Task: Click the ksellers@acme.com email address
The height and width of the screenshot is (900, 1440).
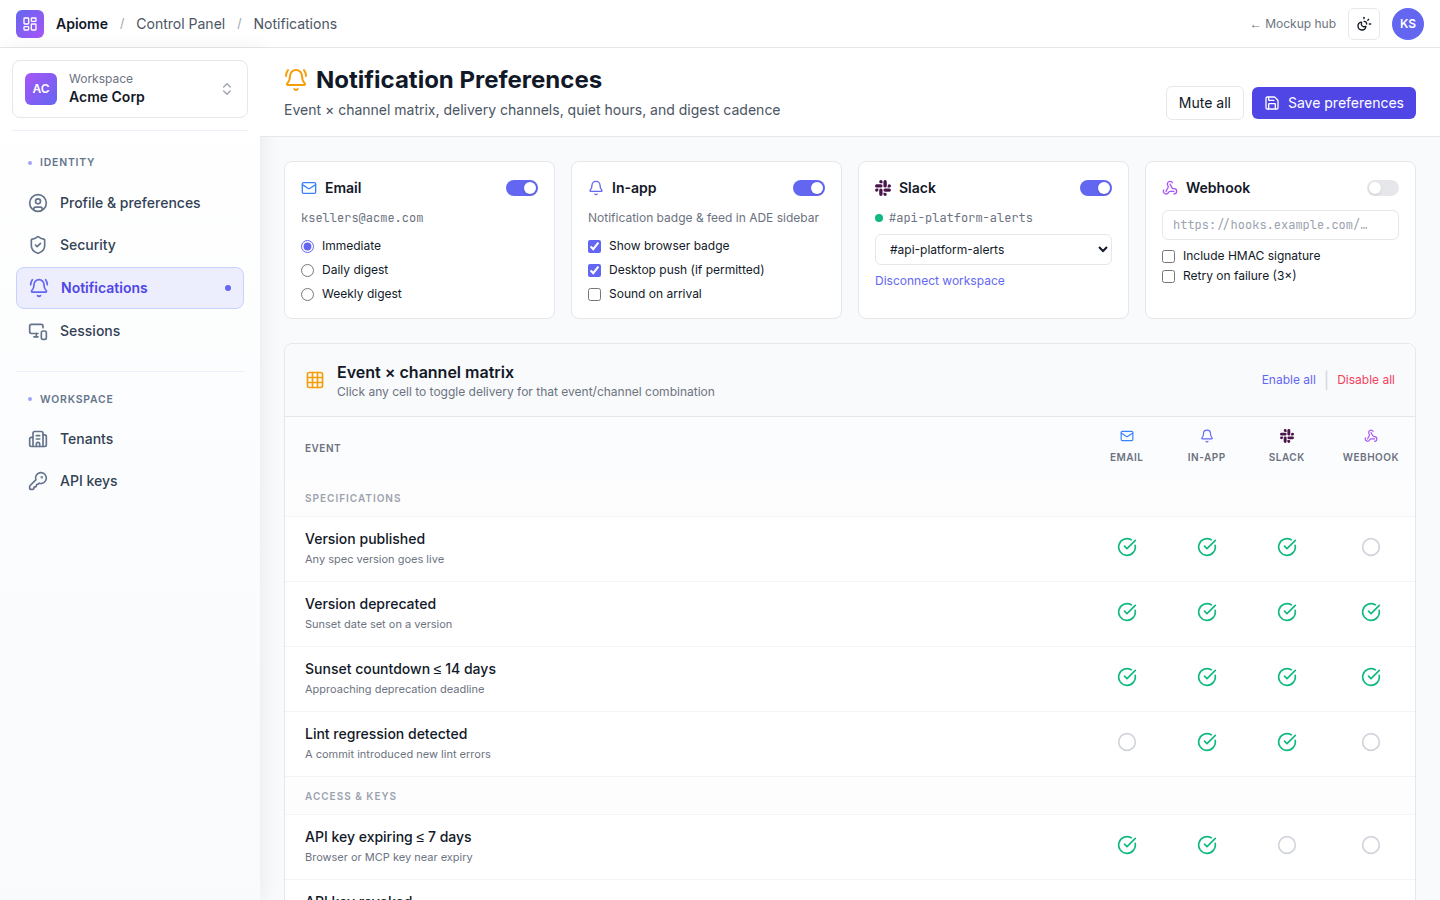Action: tap(362, 218)
